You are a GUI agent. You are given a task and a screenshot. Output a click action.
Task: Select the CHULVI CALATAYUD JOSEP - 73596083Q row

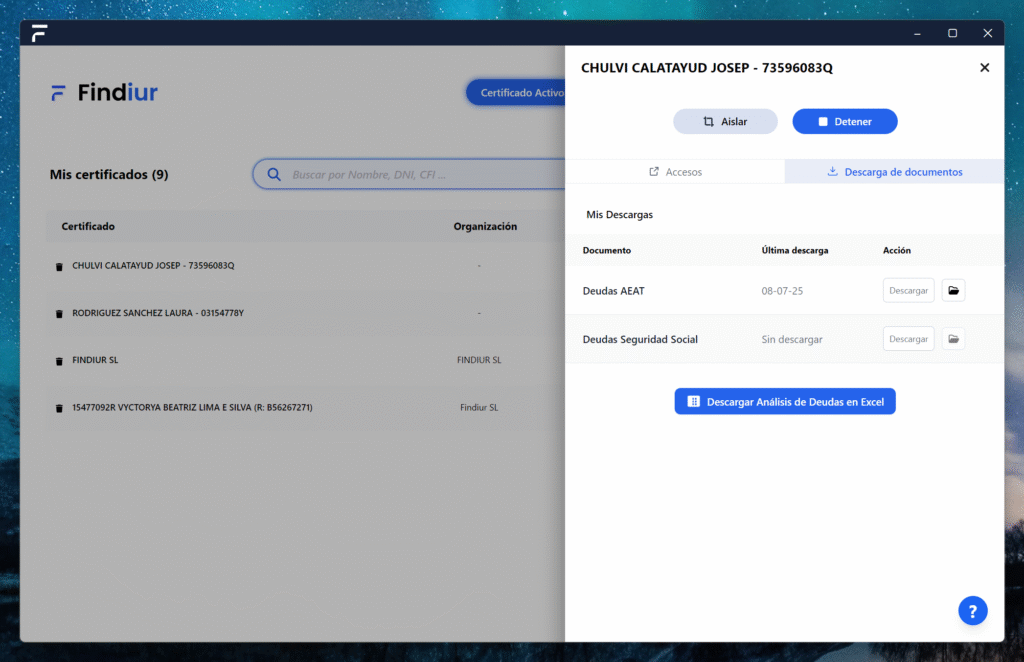(x=306, y=266)
